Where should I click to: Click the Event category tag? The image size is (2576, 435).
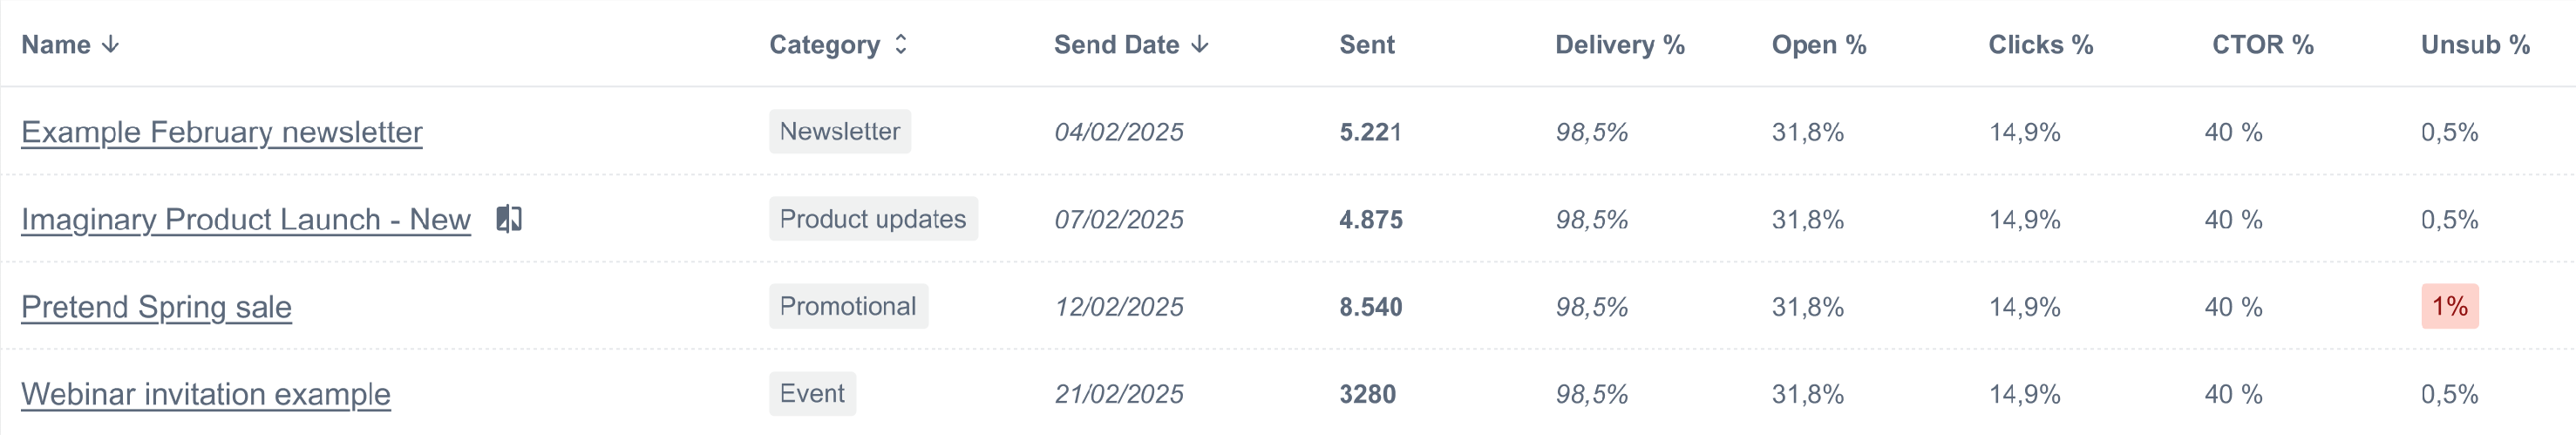[812, 393]
